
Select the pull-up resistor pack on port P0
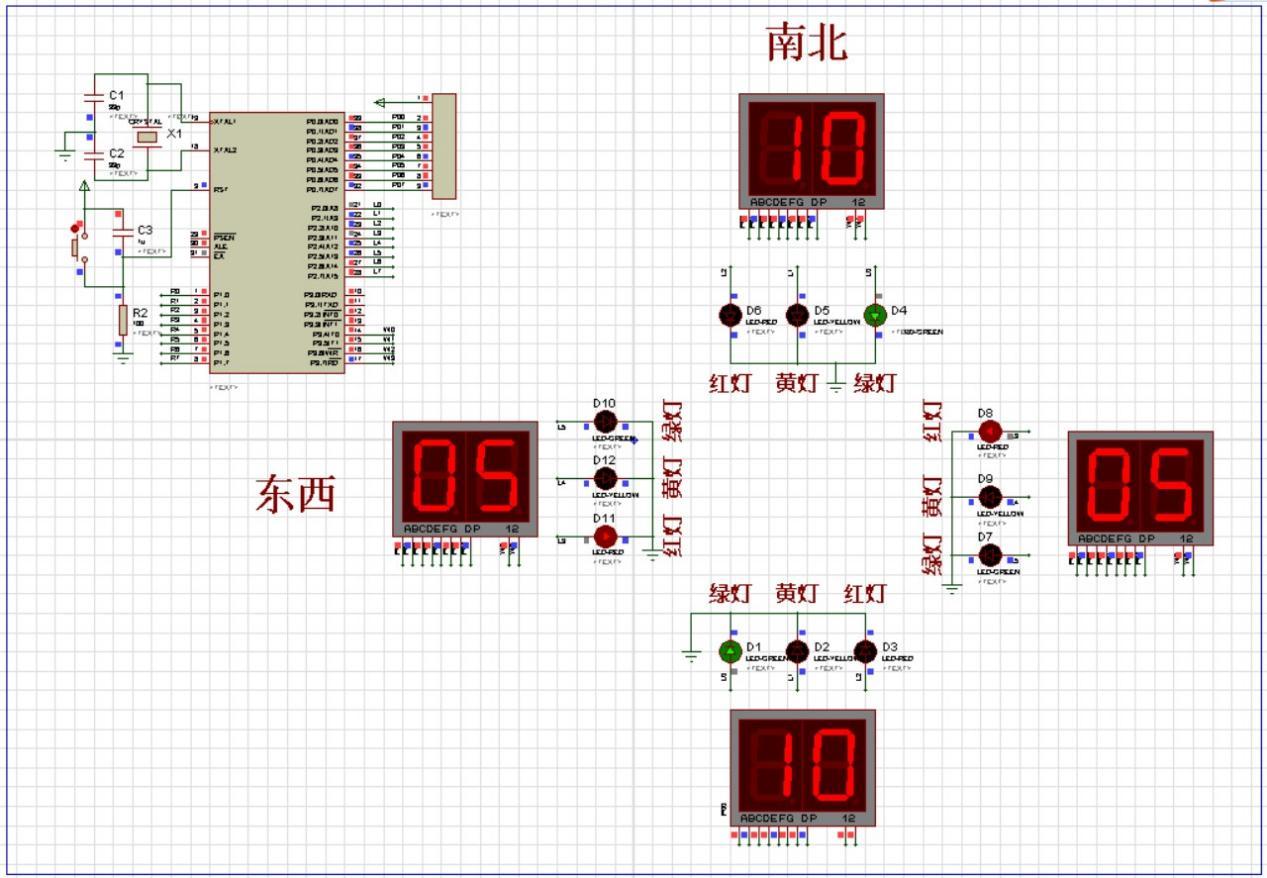pos(443,146)
